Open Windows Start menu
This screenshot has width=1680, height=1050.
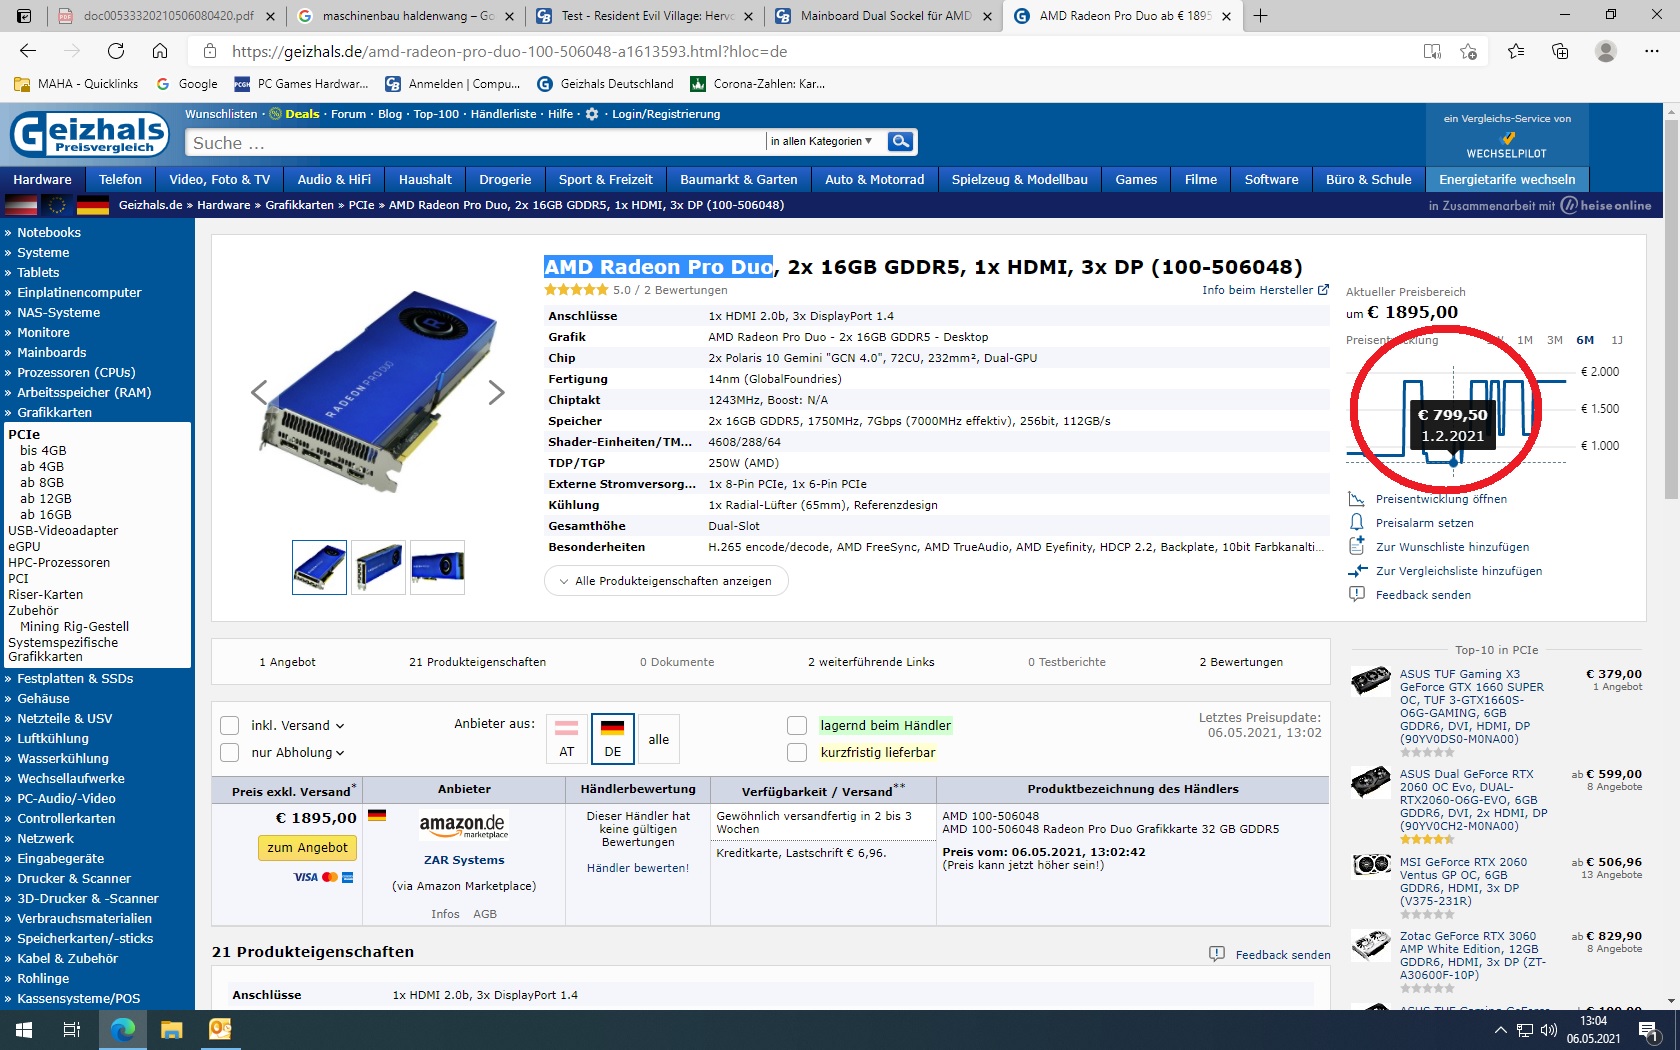(24, 1030)
